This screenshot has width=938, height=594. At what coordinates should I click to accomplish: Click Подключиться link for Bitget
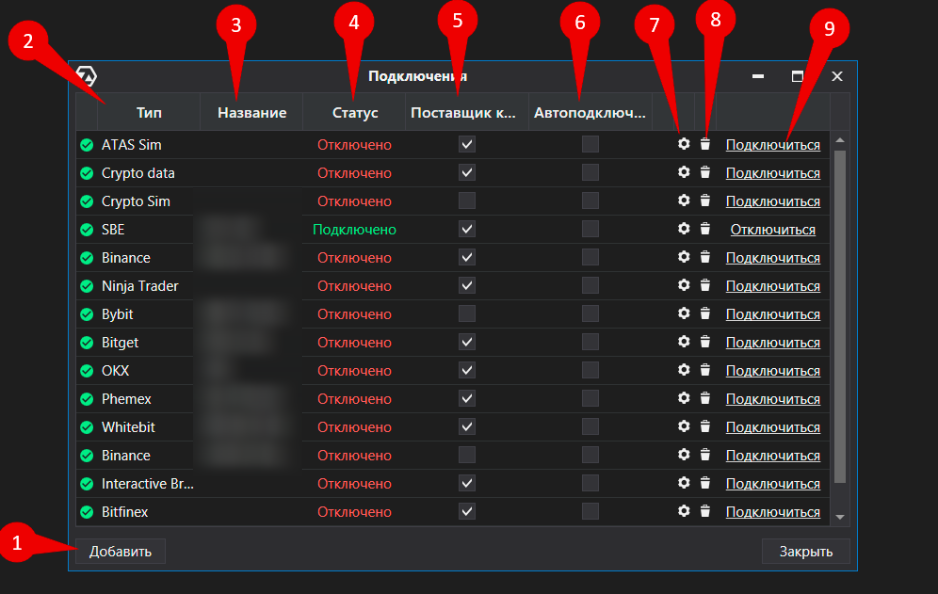click(773, 342)
